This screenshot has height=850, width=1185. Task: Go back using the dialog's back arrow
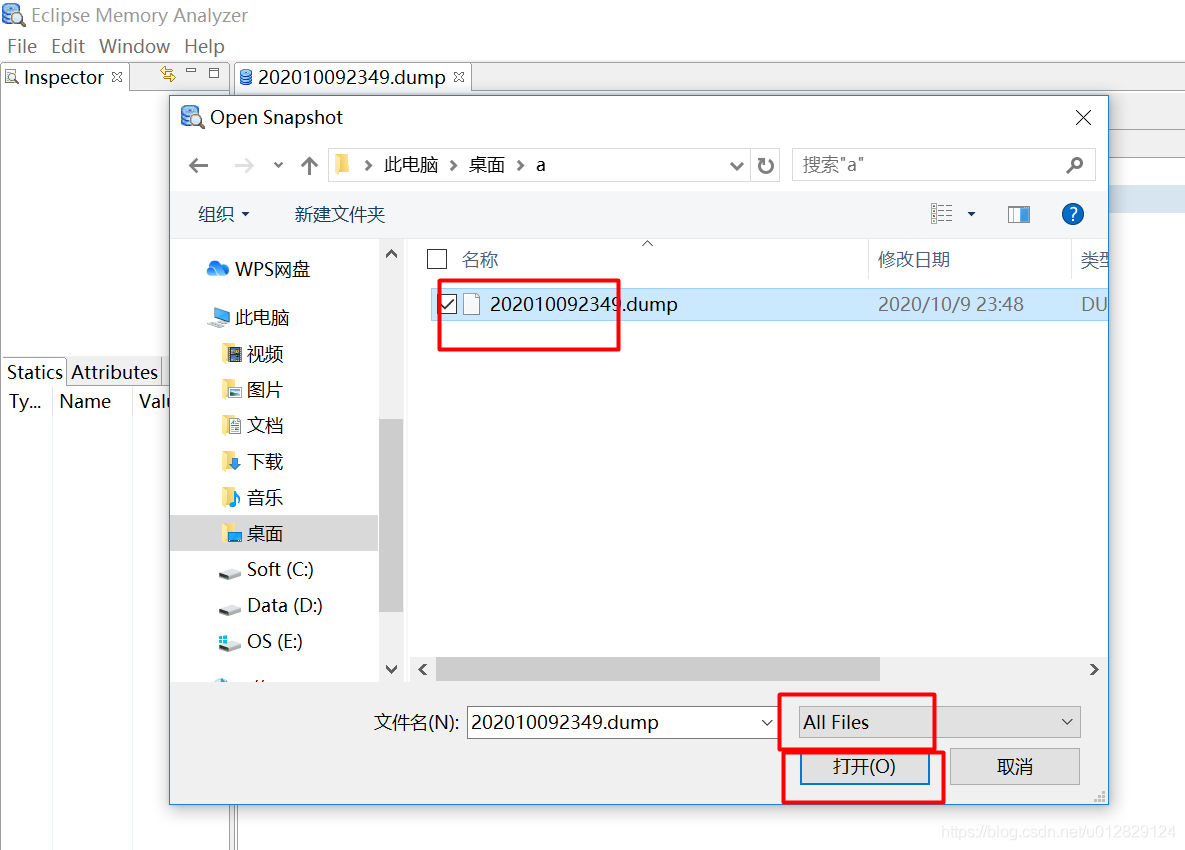(199, 165)
